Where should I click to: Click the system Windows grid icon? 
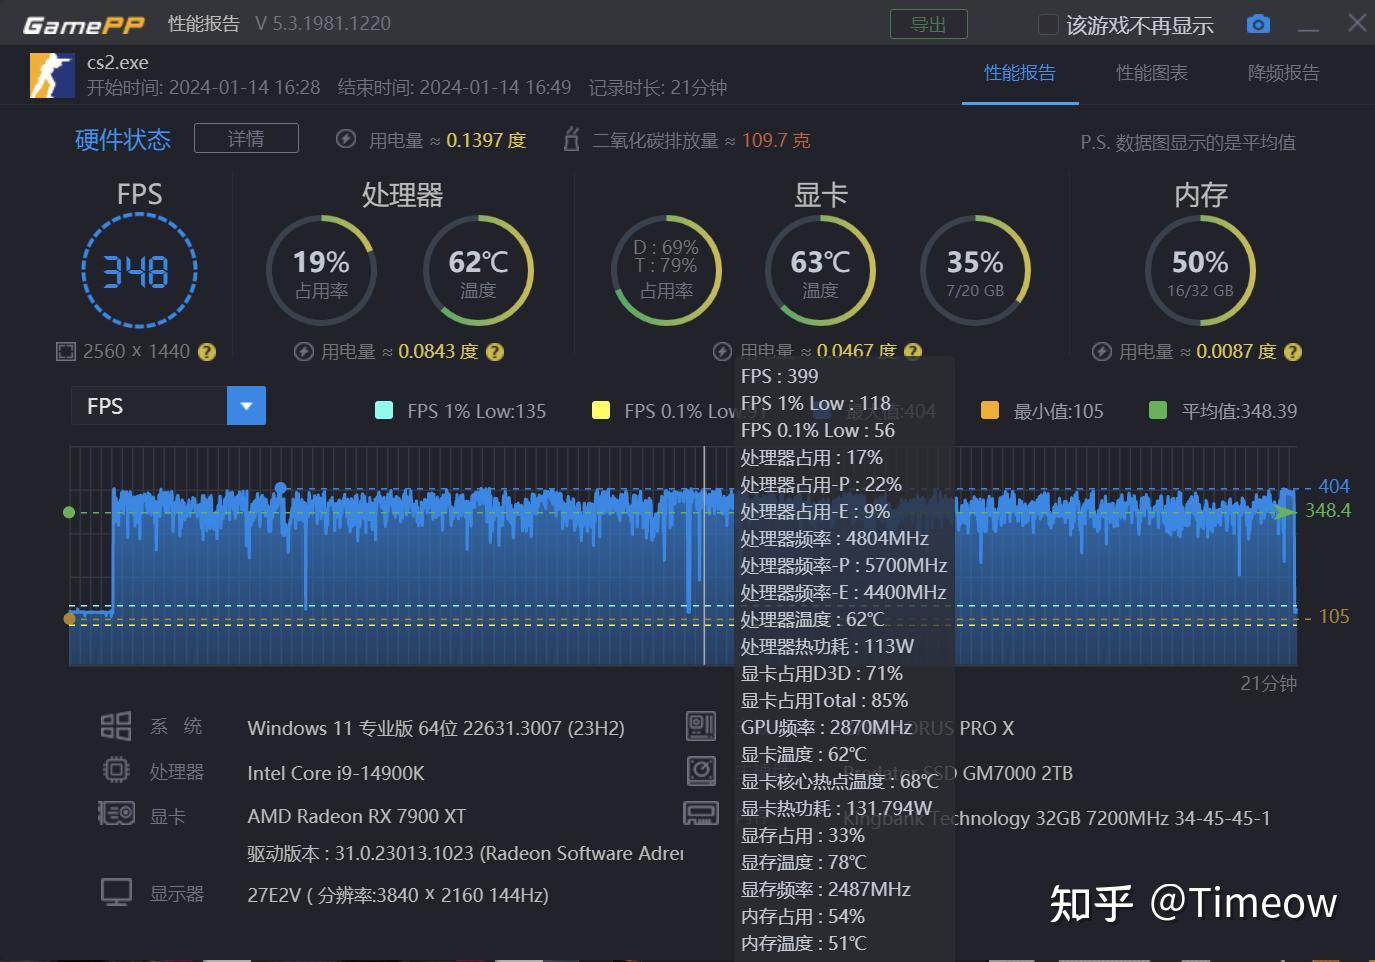[116, 725]
